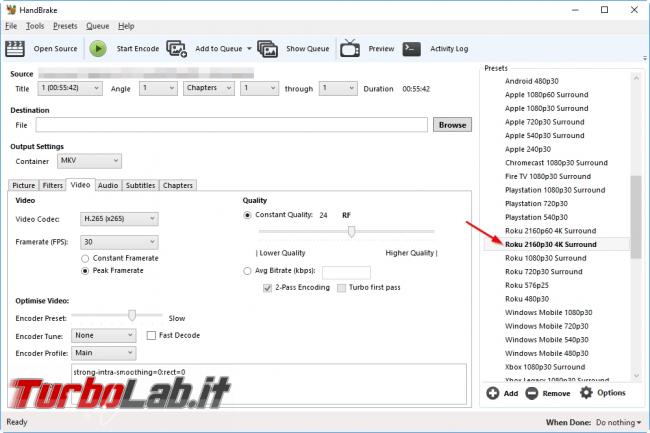The height and width of the screenshot is (433, 650).
Task: Select Constant Framerate radio button
Action: (85, 259)
